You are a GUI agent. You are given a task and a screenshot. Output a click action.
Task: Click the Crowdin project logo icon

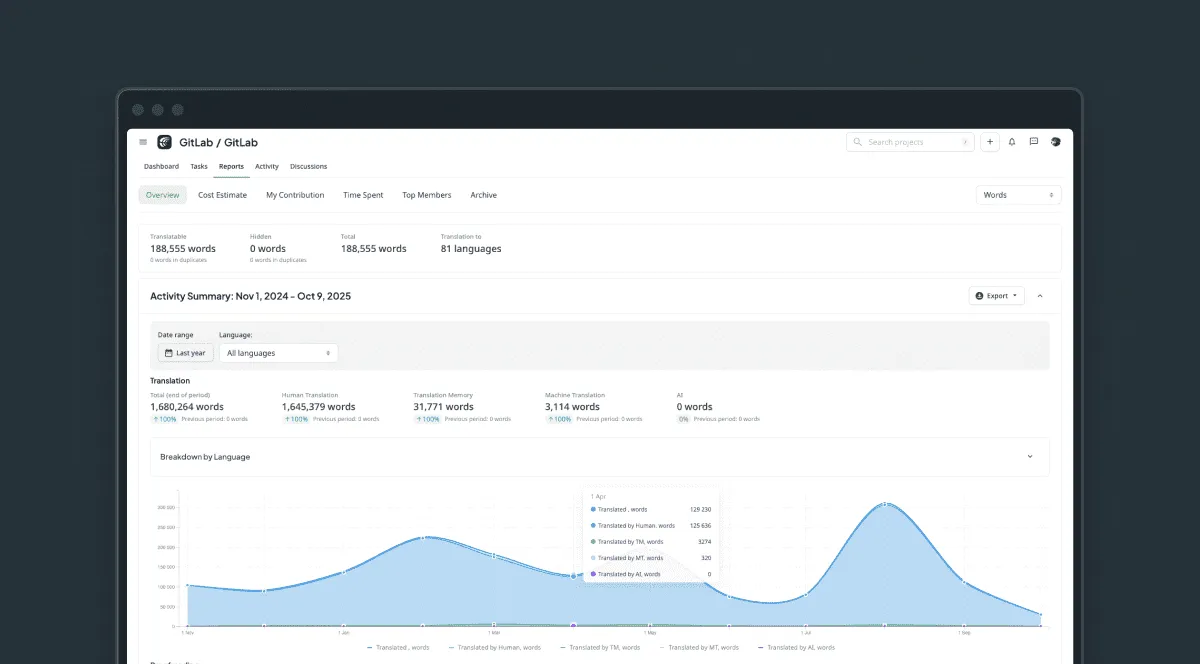164,142
